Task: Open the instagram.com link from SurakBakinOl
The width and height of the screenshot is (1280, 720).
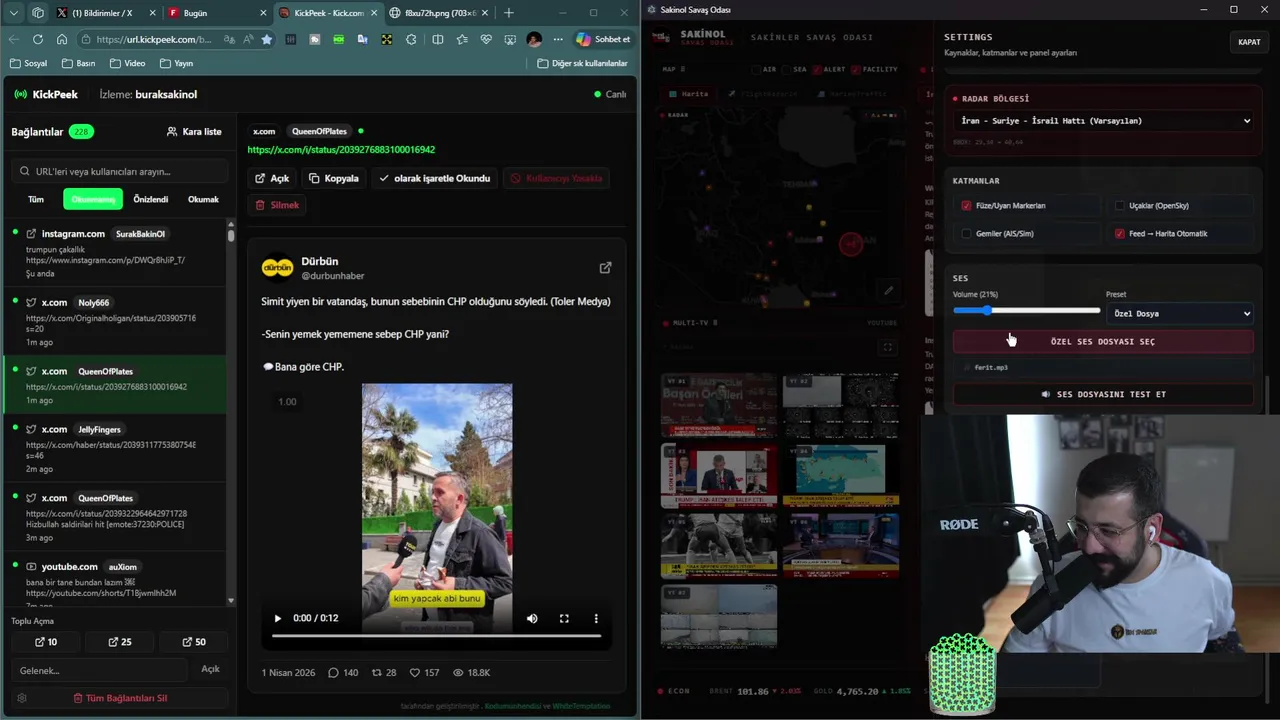Action: [115, 253]
